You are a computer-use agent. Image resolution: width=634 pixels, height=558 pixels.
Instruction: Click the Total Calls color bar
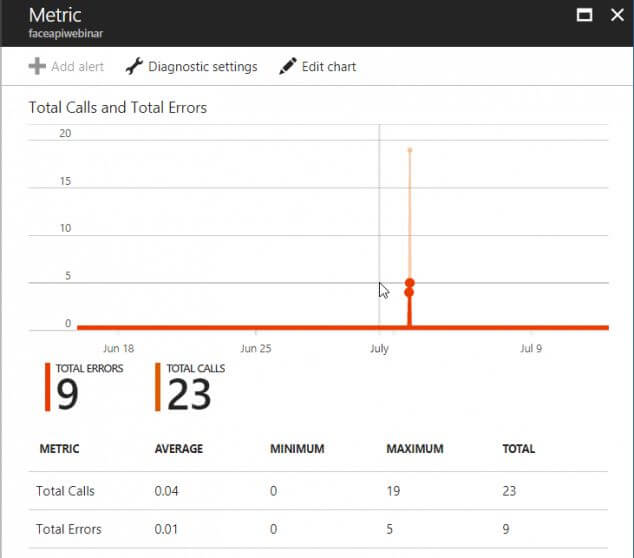point(158,387)
